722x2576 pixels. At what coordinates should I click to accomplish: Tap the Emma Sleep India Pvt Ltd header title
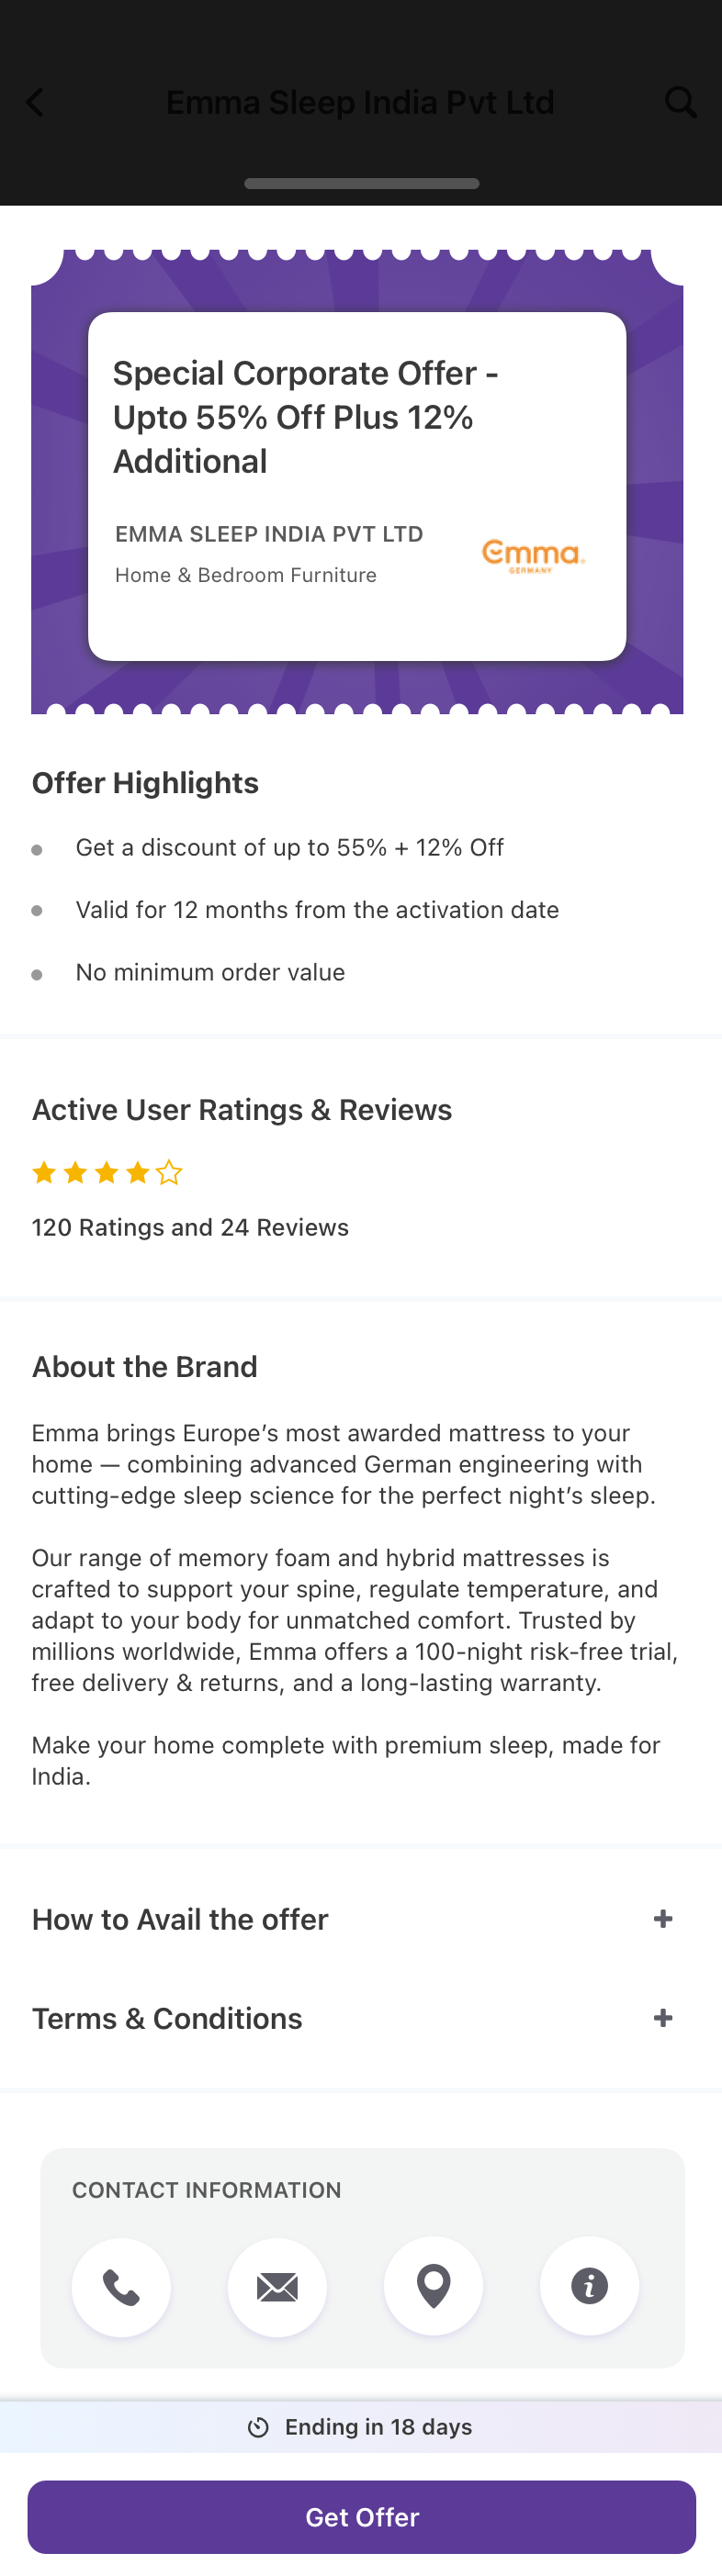coord(360,102)
